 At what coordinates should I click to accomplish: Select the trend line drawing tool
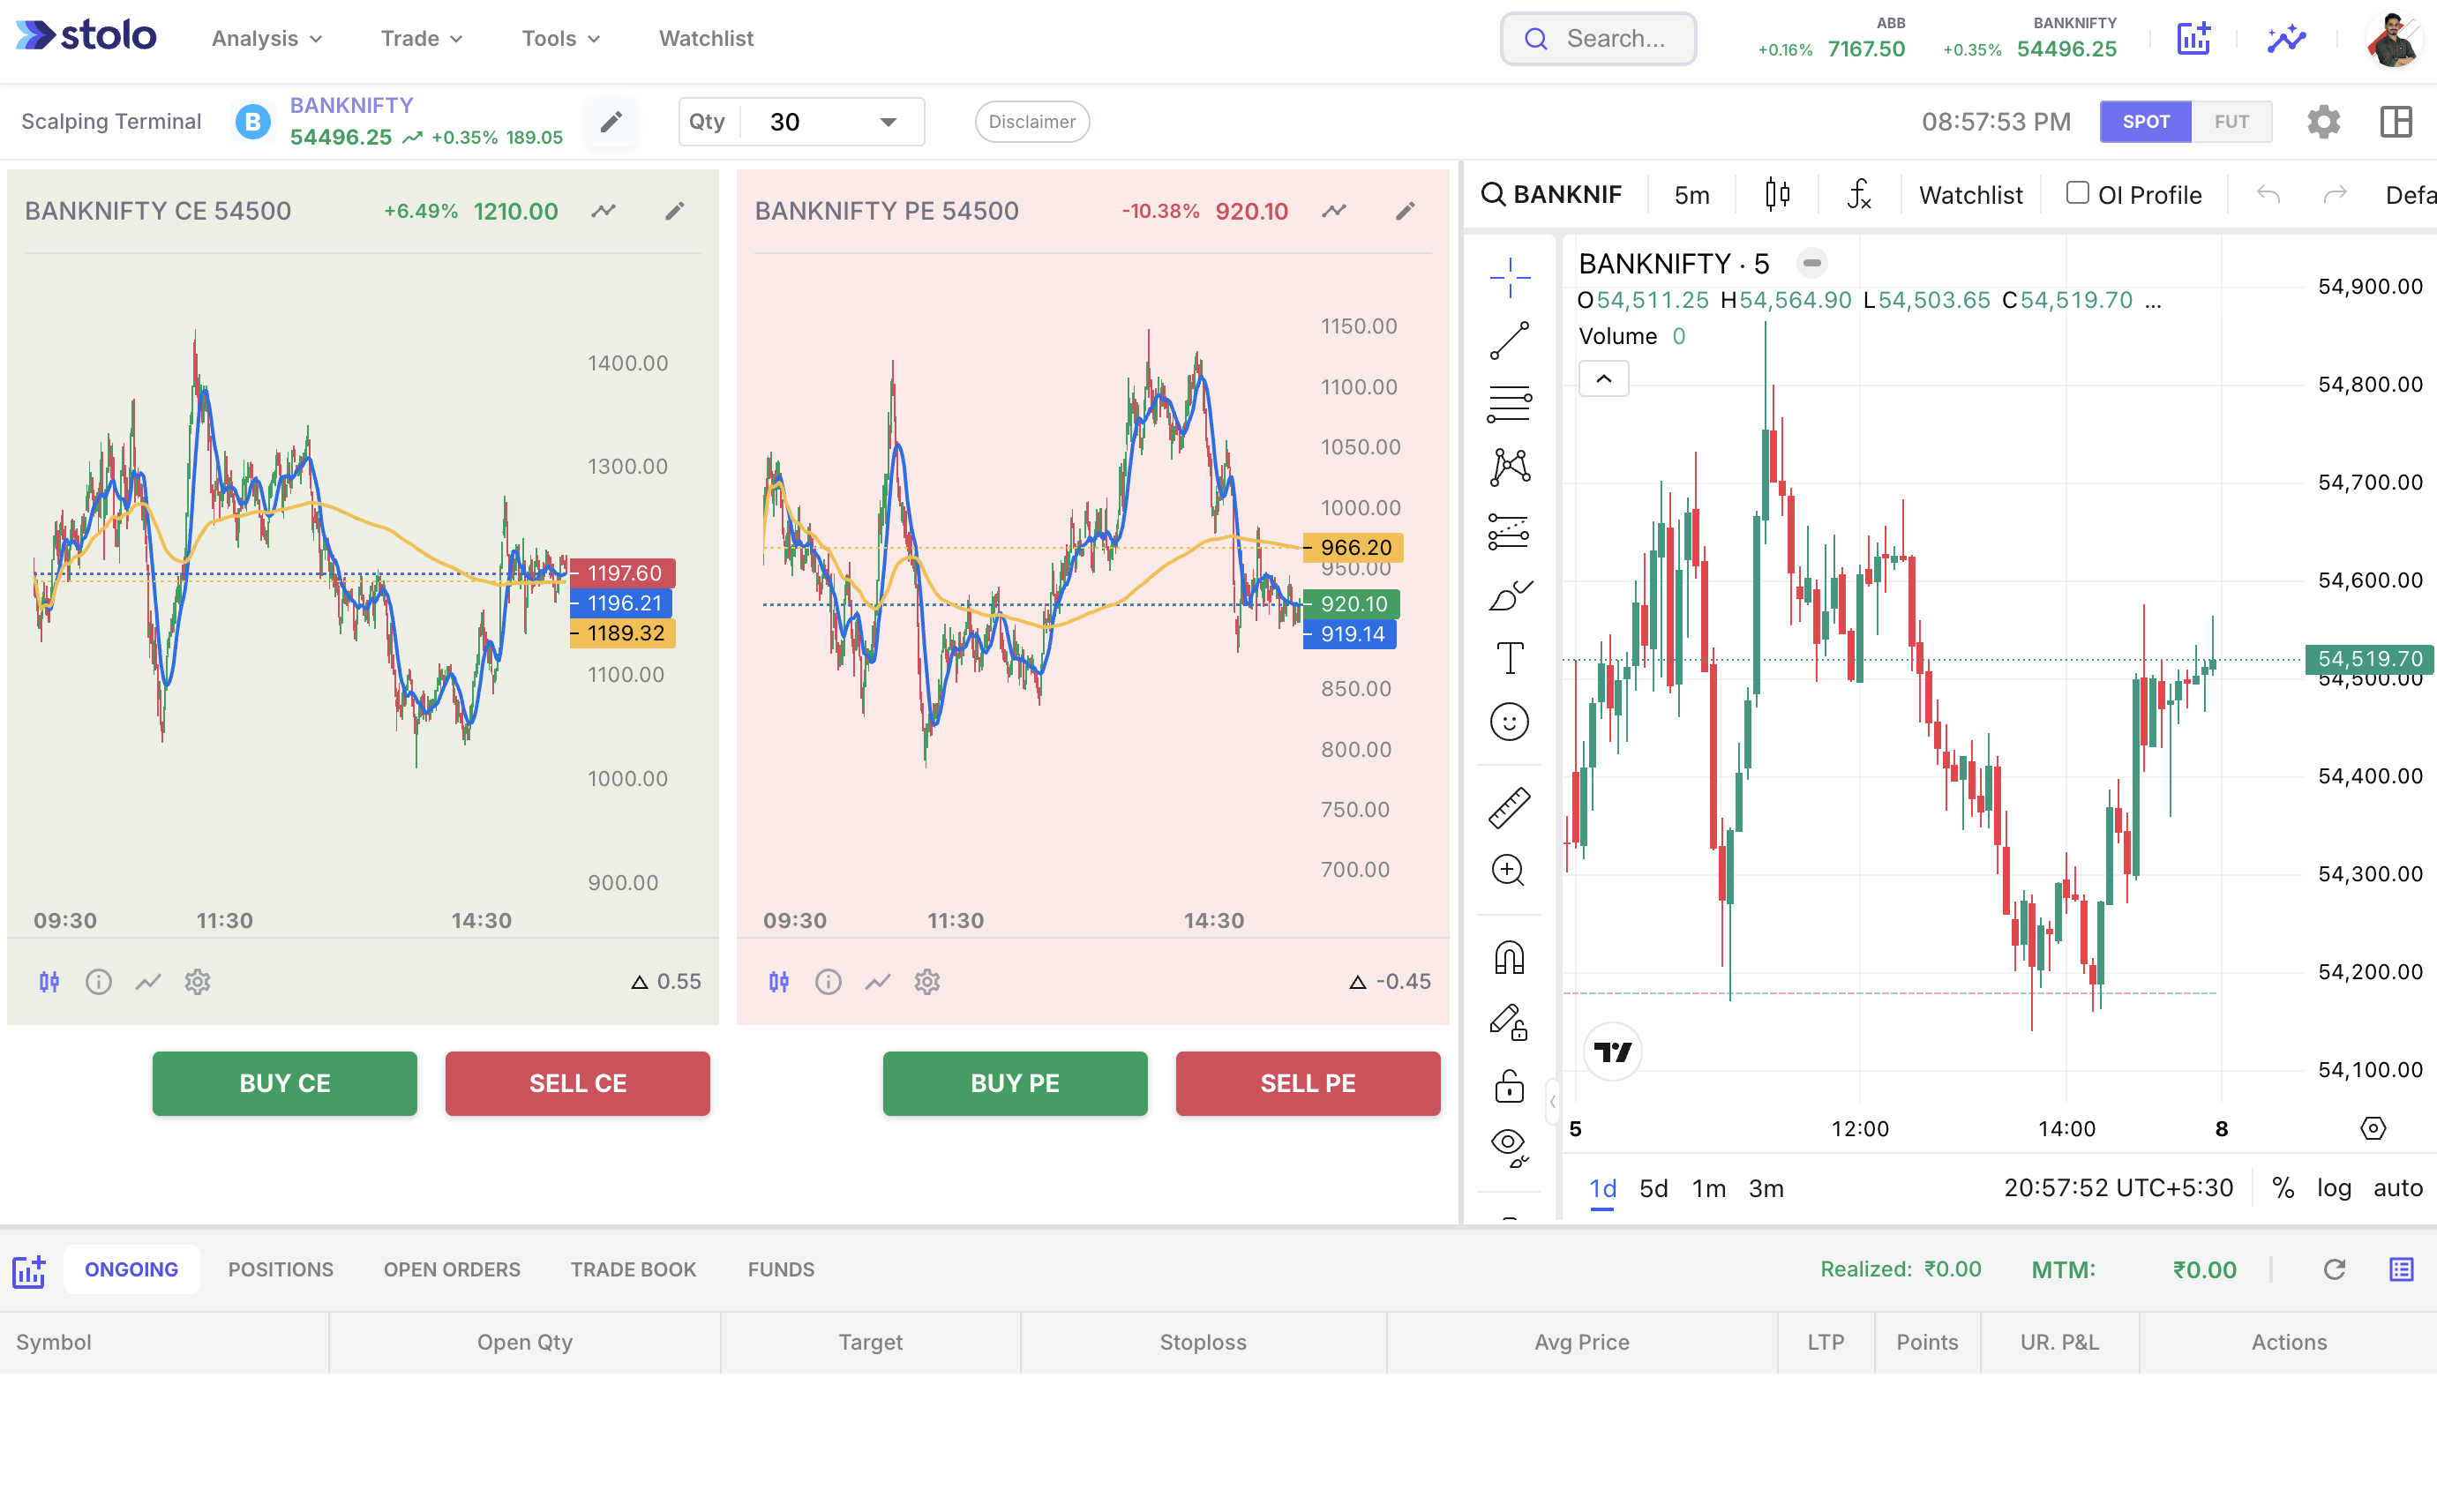1509,340
